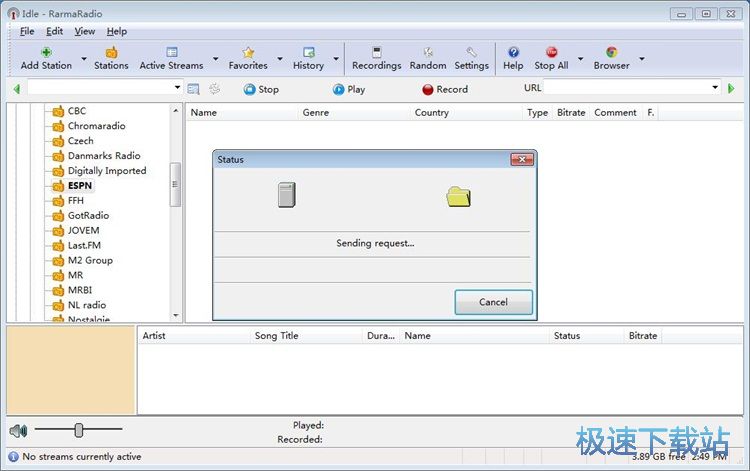Pick a Random station icon
The height and width of the screenshot is (471, 750).
tap(428, 52)
